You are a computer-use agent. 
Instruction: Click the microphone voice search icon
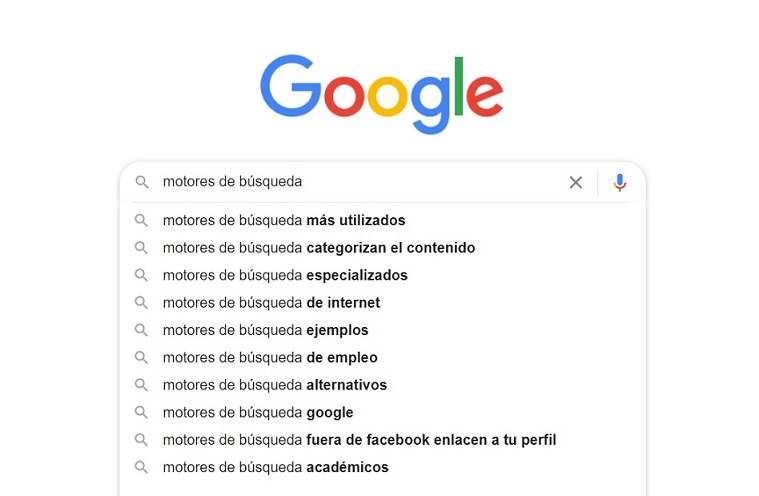coord(620,182)
